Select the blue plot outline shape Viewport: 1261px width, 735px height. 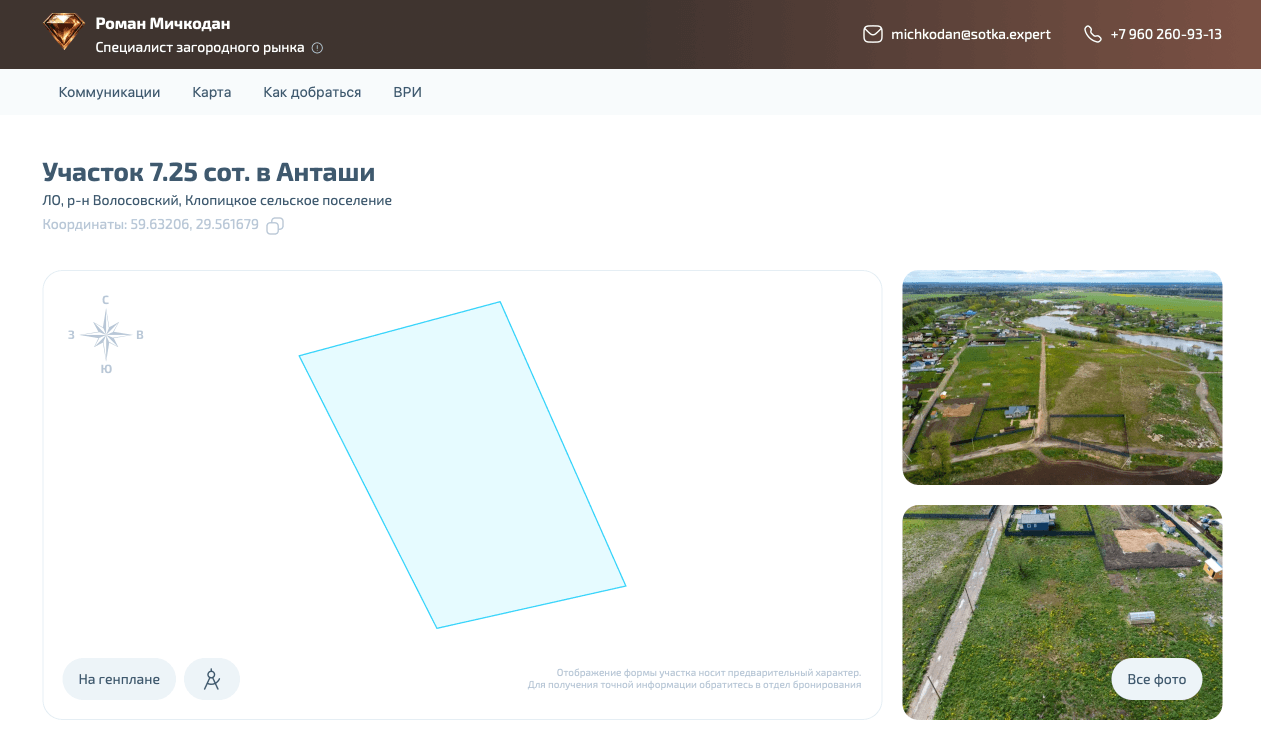[463, 465]
